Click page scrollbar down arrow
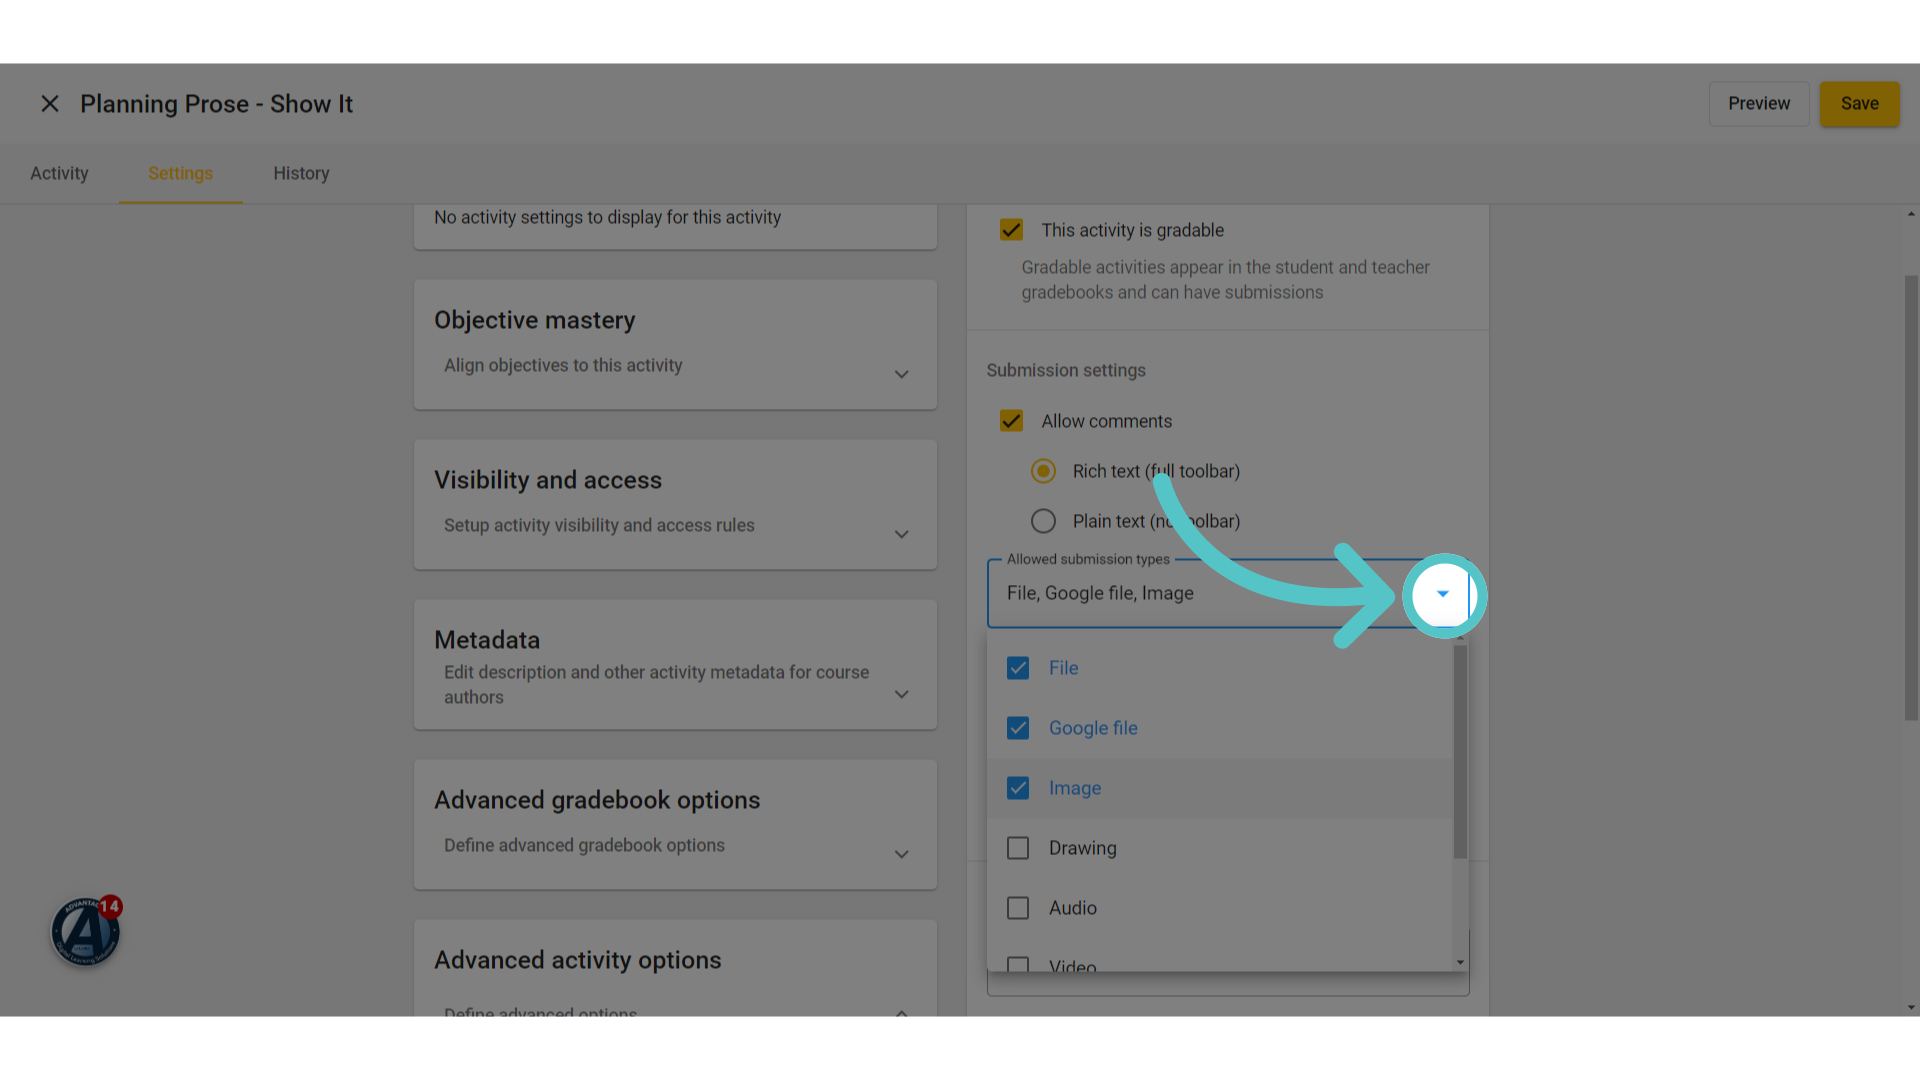Viewport: 1920px width, 1080px height. tap(1911, 1008)
